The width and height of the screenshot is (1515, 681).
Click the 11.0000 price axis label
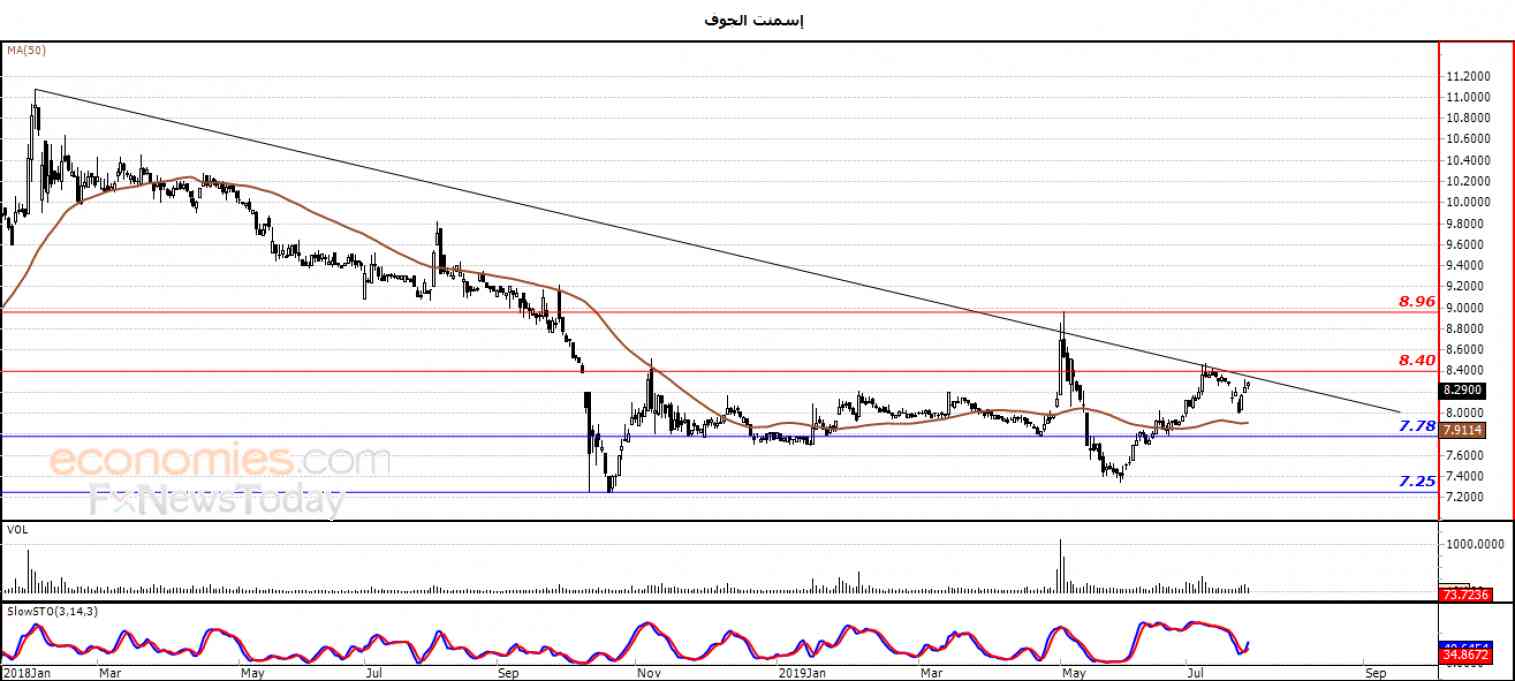coord(1466,97)
